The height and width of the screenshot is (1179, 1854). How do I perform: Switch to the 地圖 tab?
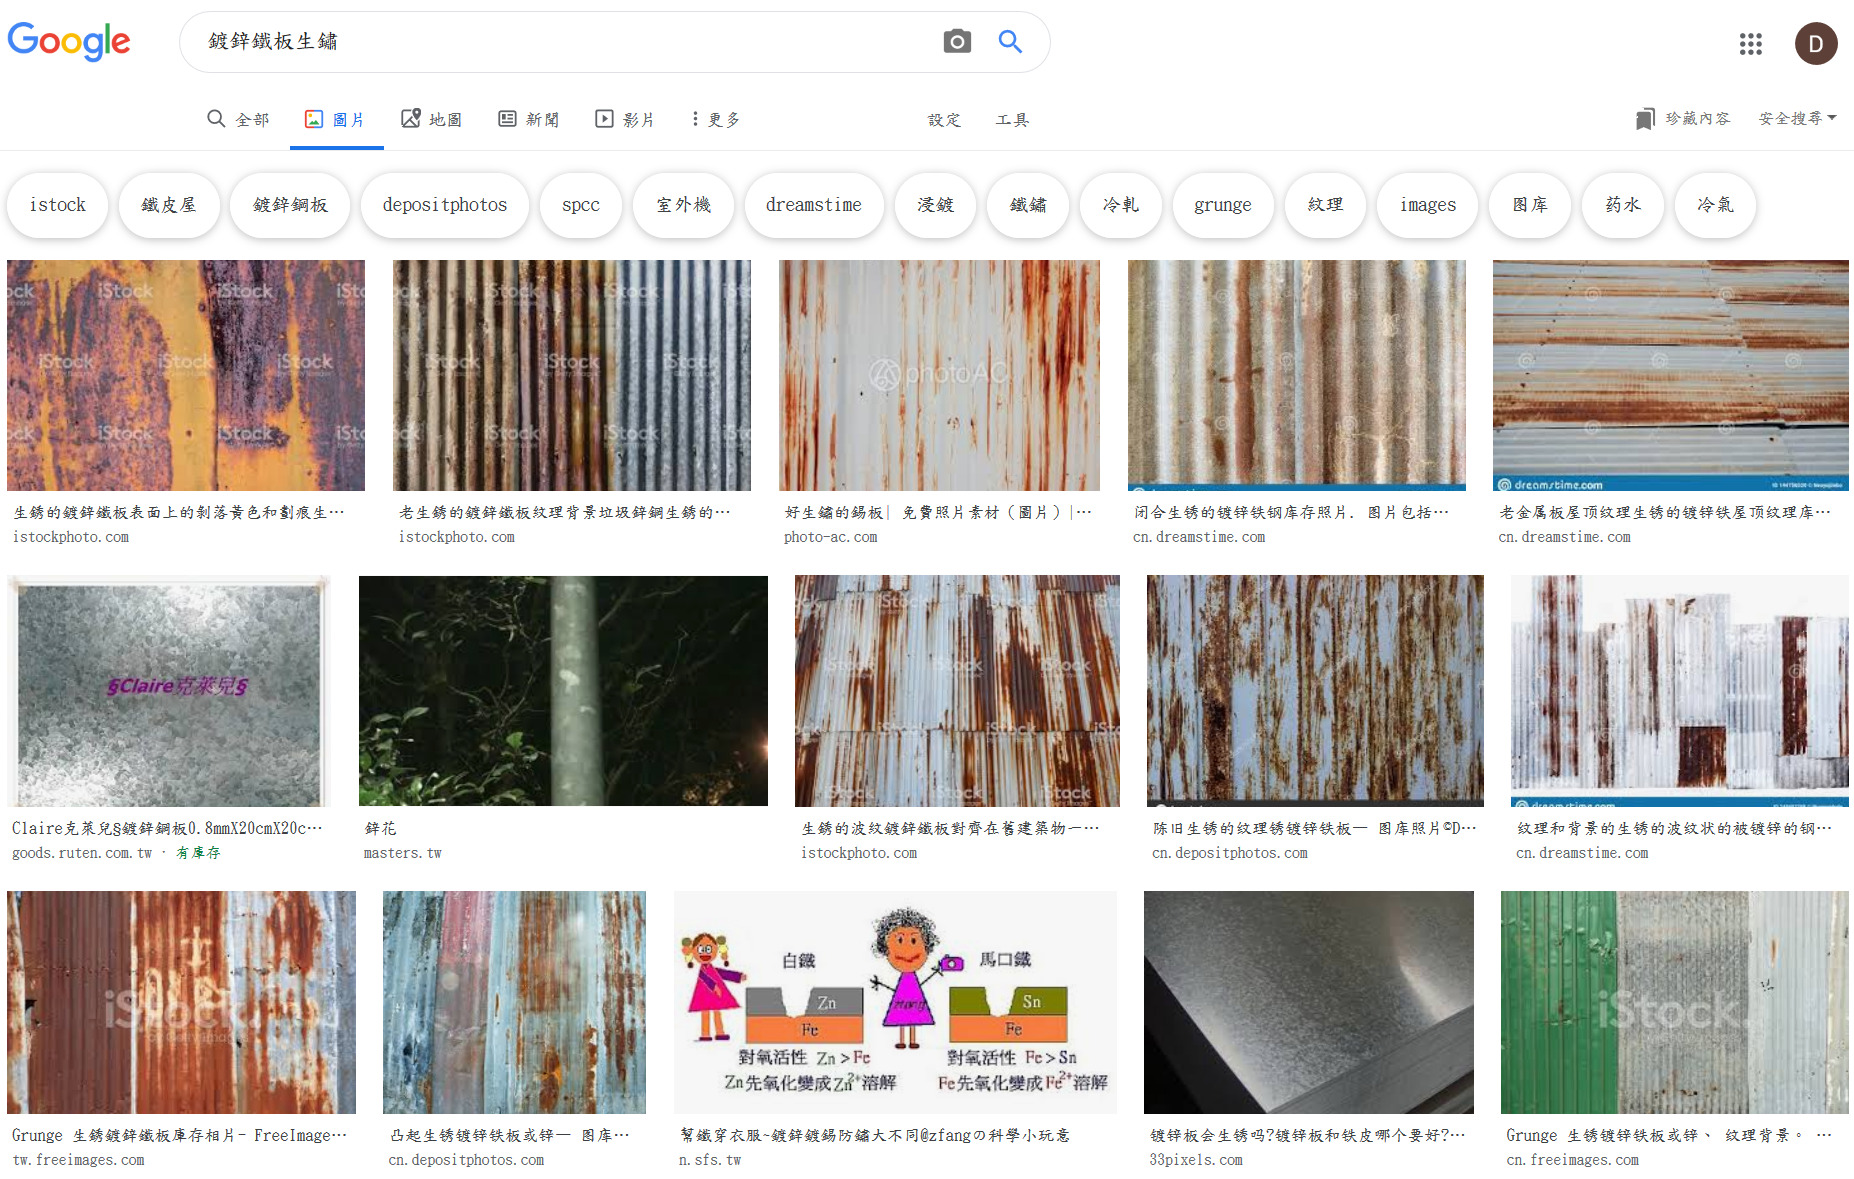[432, 119]
